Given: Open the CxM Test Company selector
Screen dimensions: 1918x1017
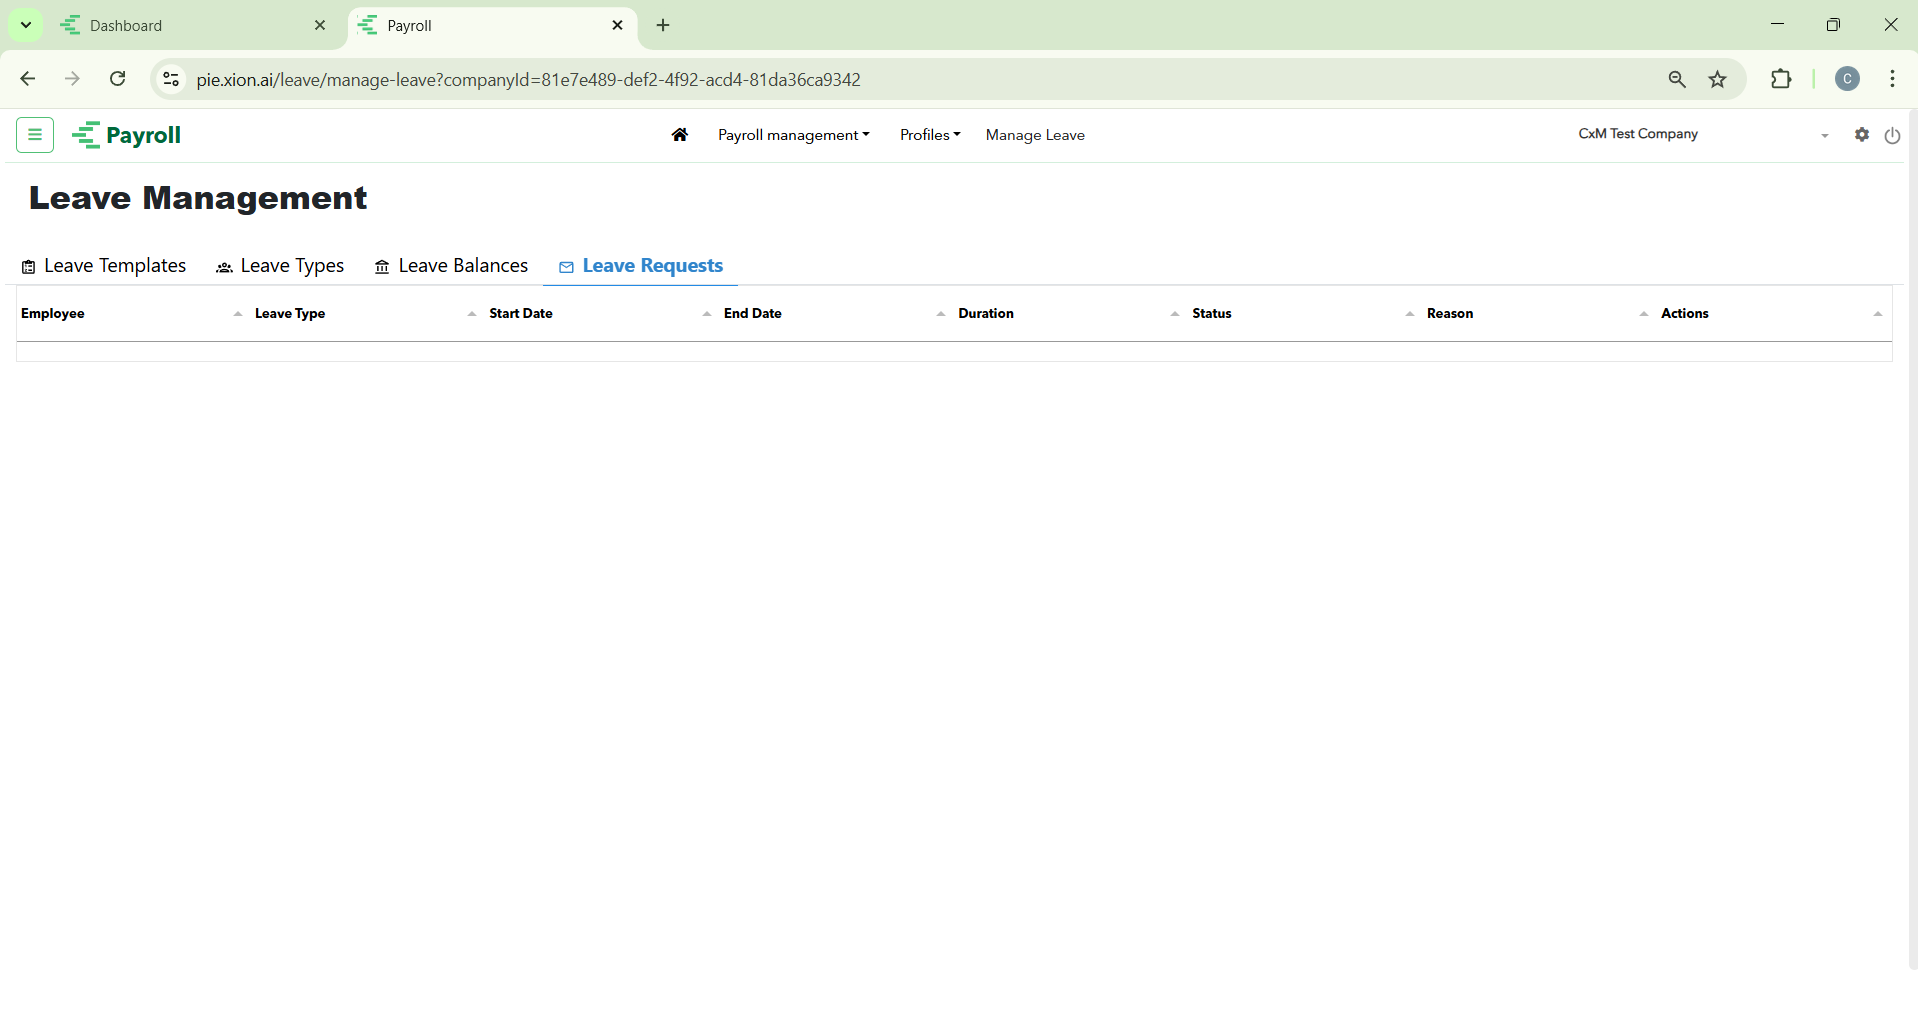Looking at the screenshot, I should tap(1702, 135).
